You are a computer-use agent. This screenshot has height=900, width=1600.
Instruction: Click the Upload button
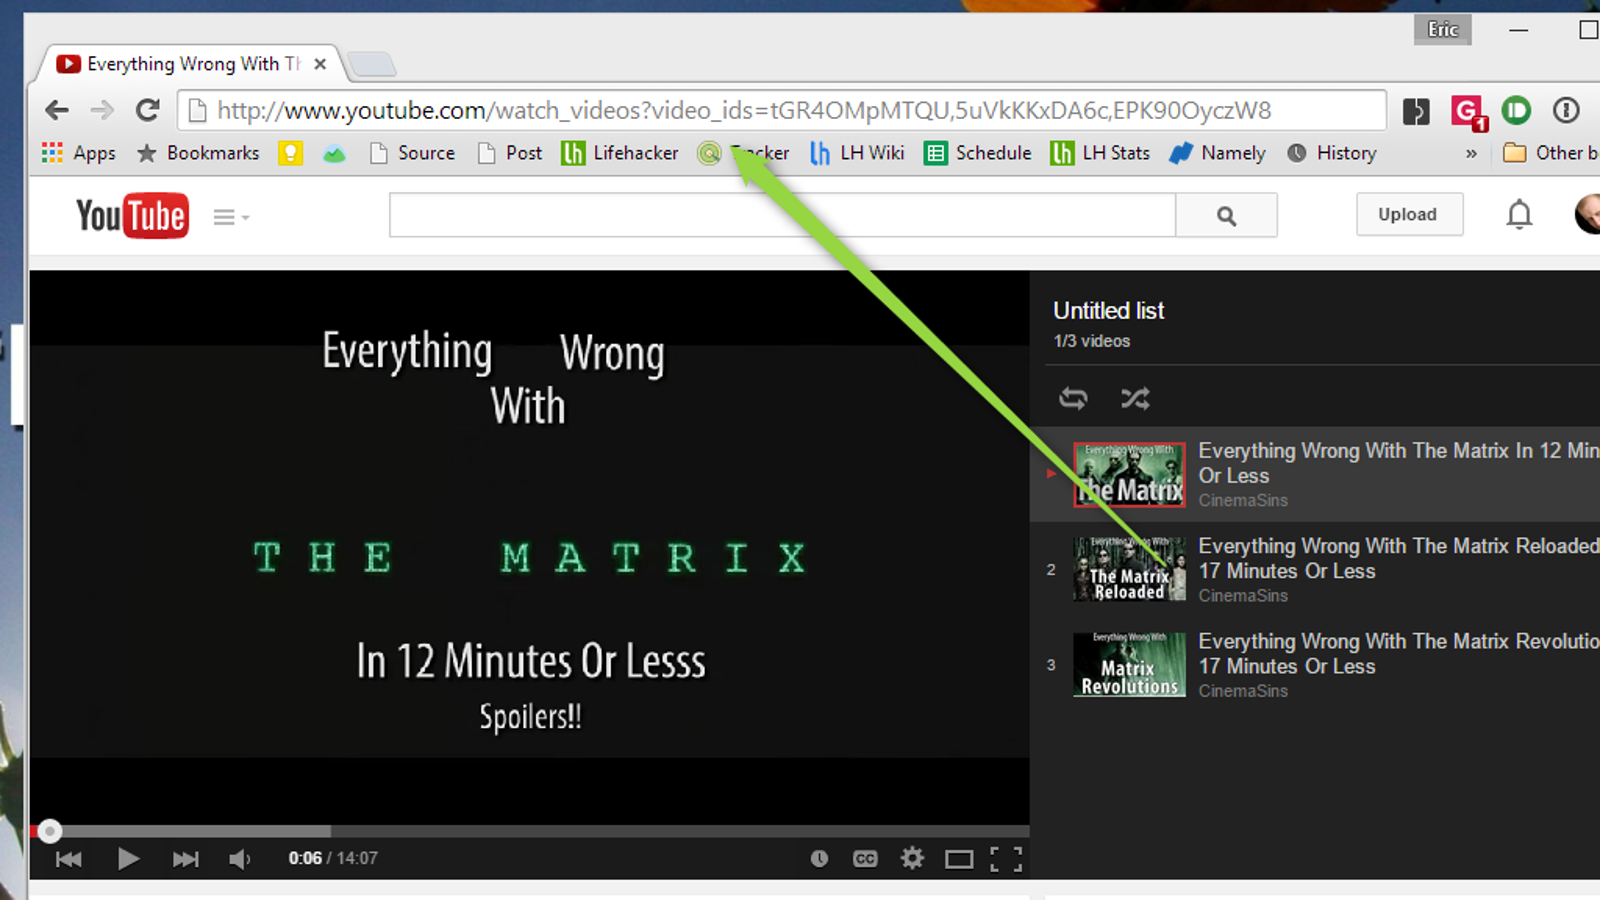[x=1408, y=215]
